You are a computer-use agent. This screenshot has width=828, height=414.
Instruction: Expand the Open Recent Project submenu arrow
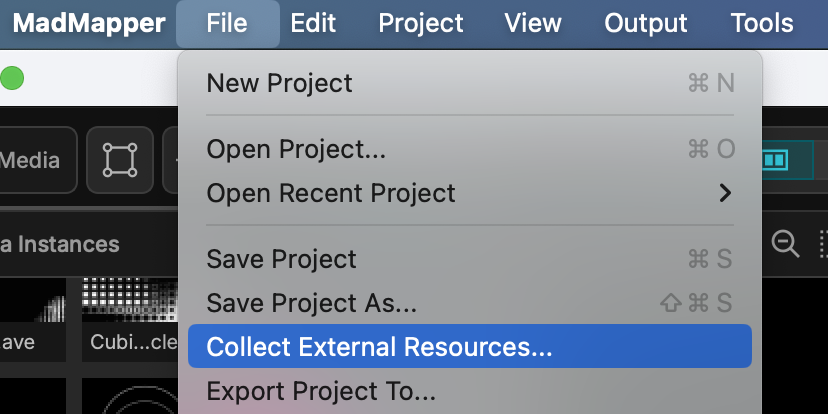(726, 193)
